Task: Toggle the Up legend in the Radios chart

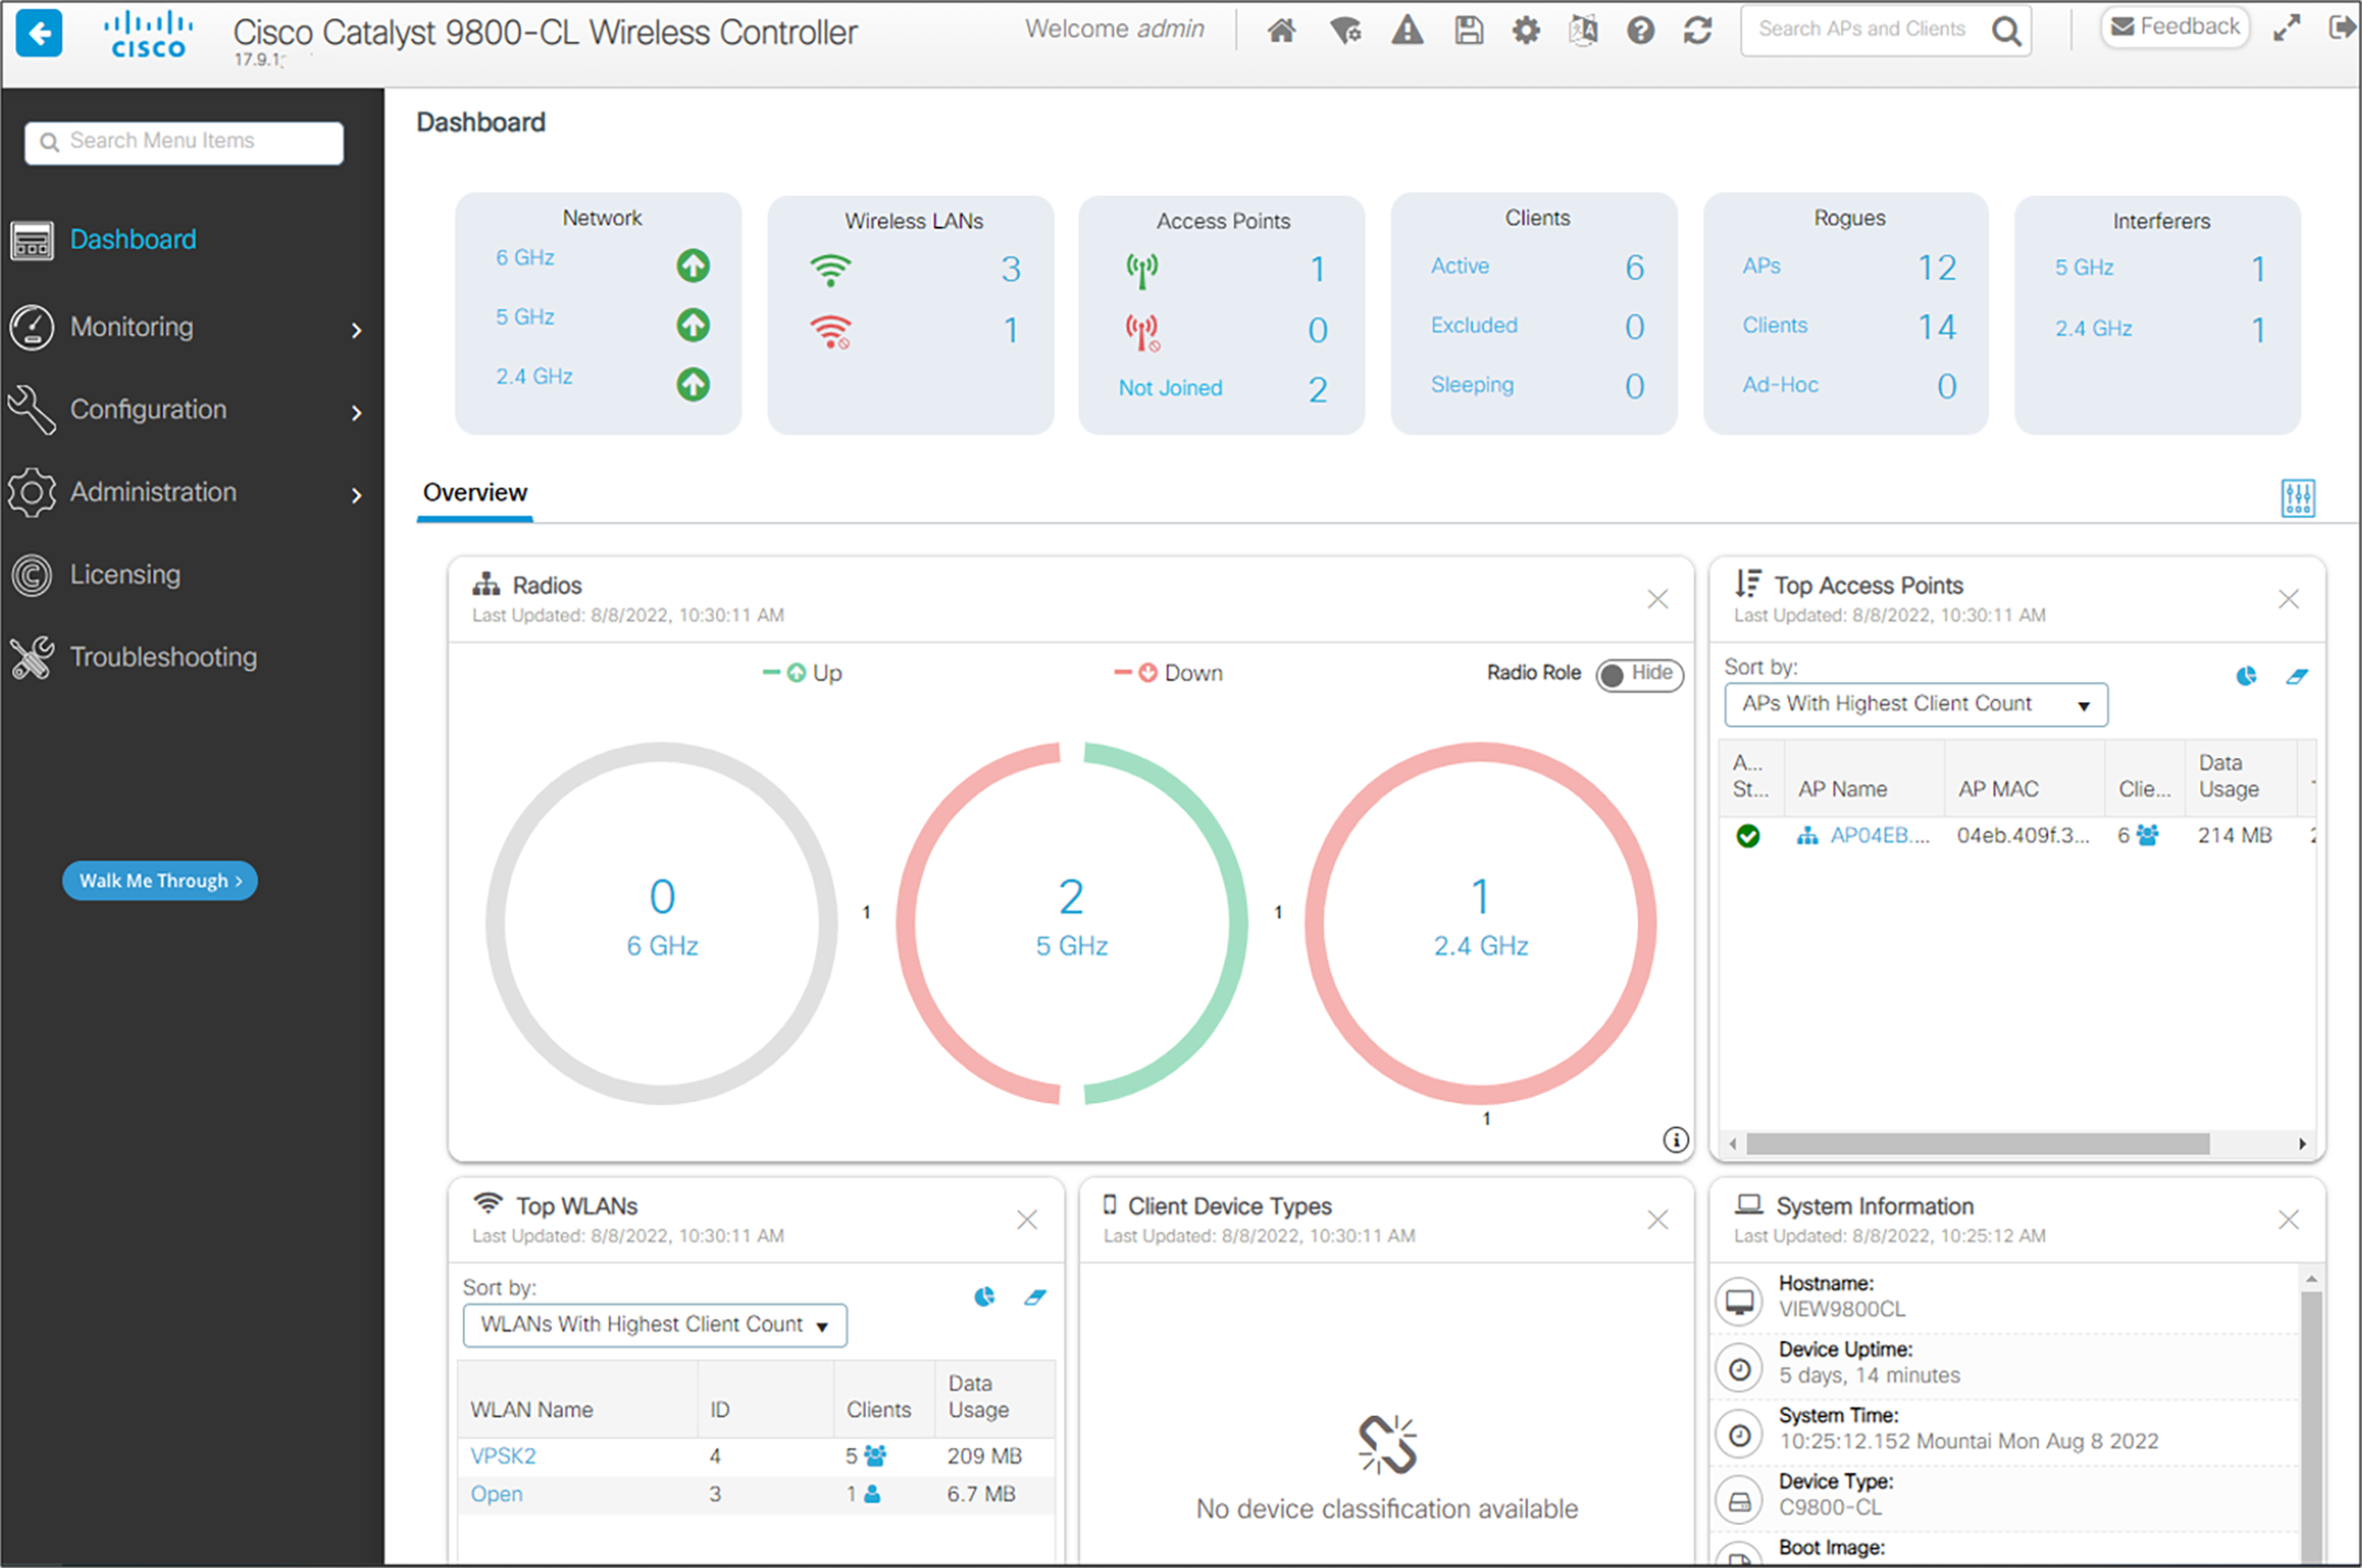Action: click(x=803, y=673)
